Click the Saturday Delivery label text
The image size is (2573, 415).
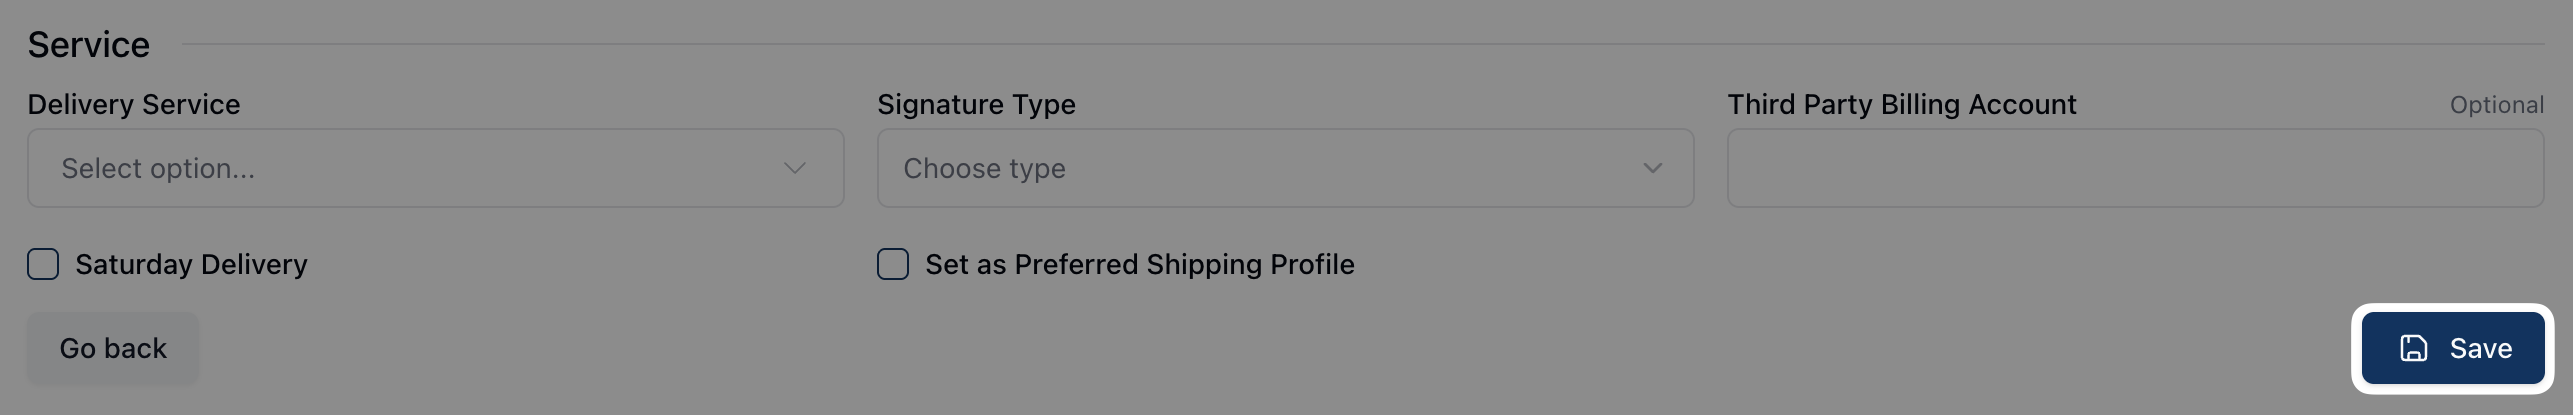191,264
